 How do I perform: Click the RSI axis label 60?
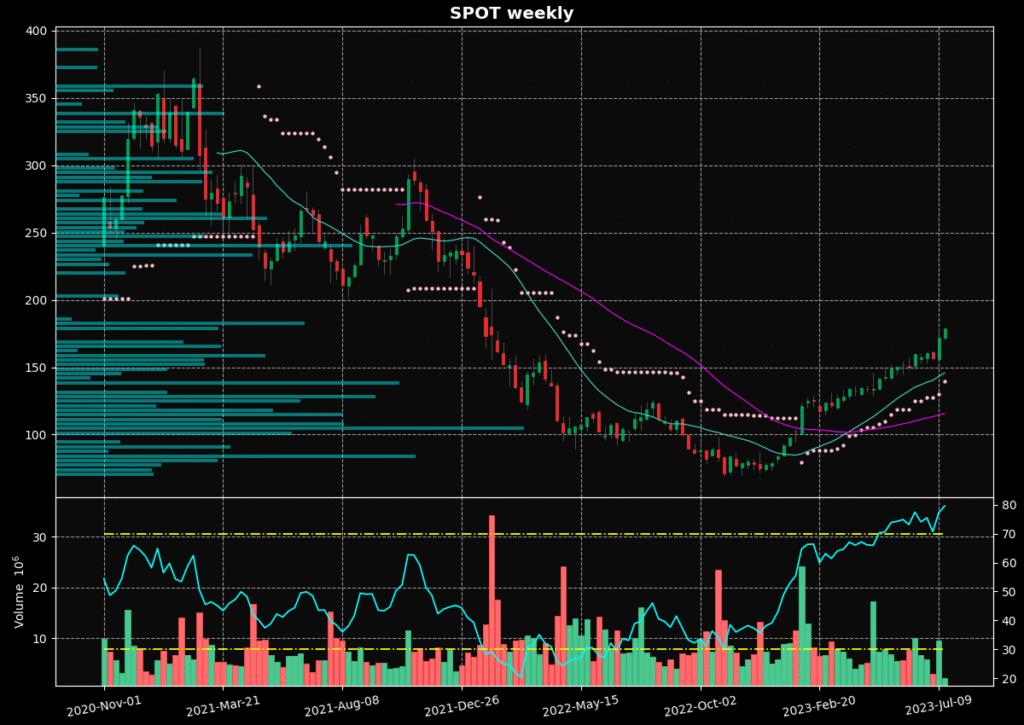[x=1008, y=563]
